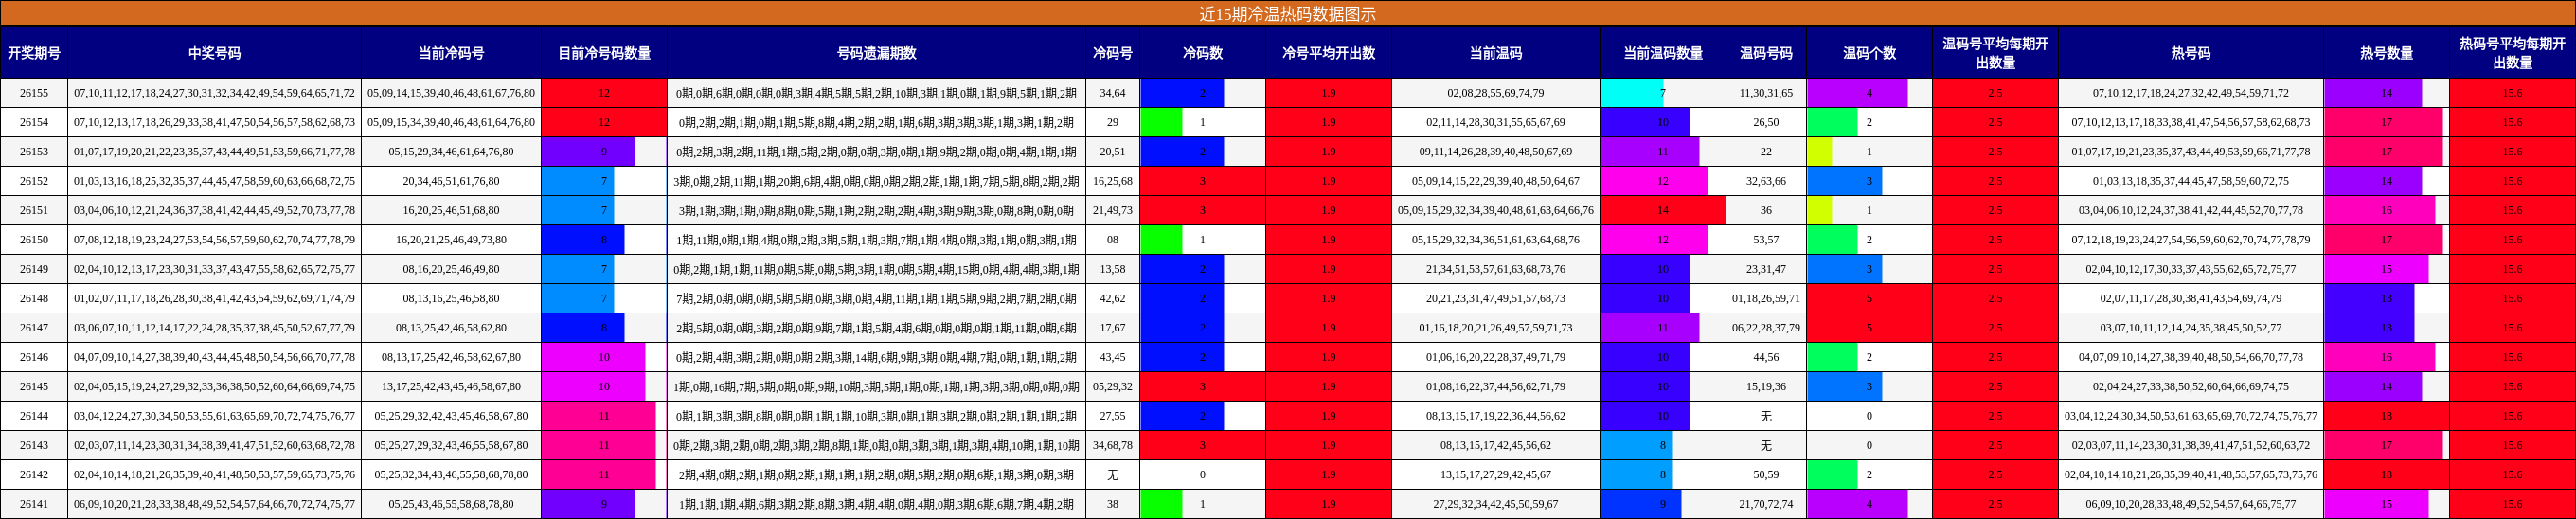Image resolution: width=2576 pixels, height=519 pixels.
Task: Select period cell 26150
Action: tap(34, 240)
